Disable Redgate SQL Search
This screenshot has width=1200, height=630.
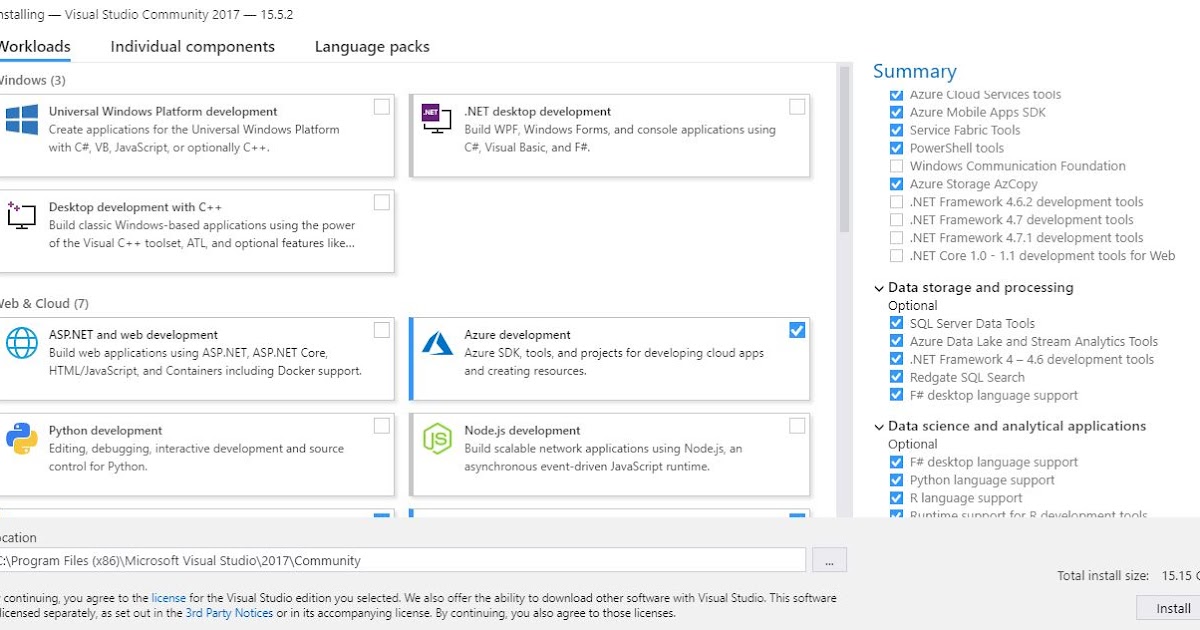coord(897,377)
